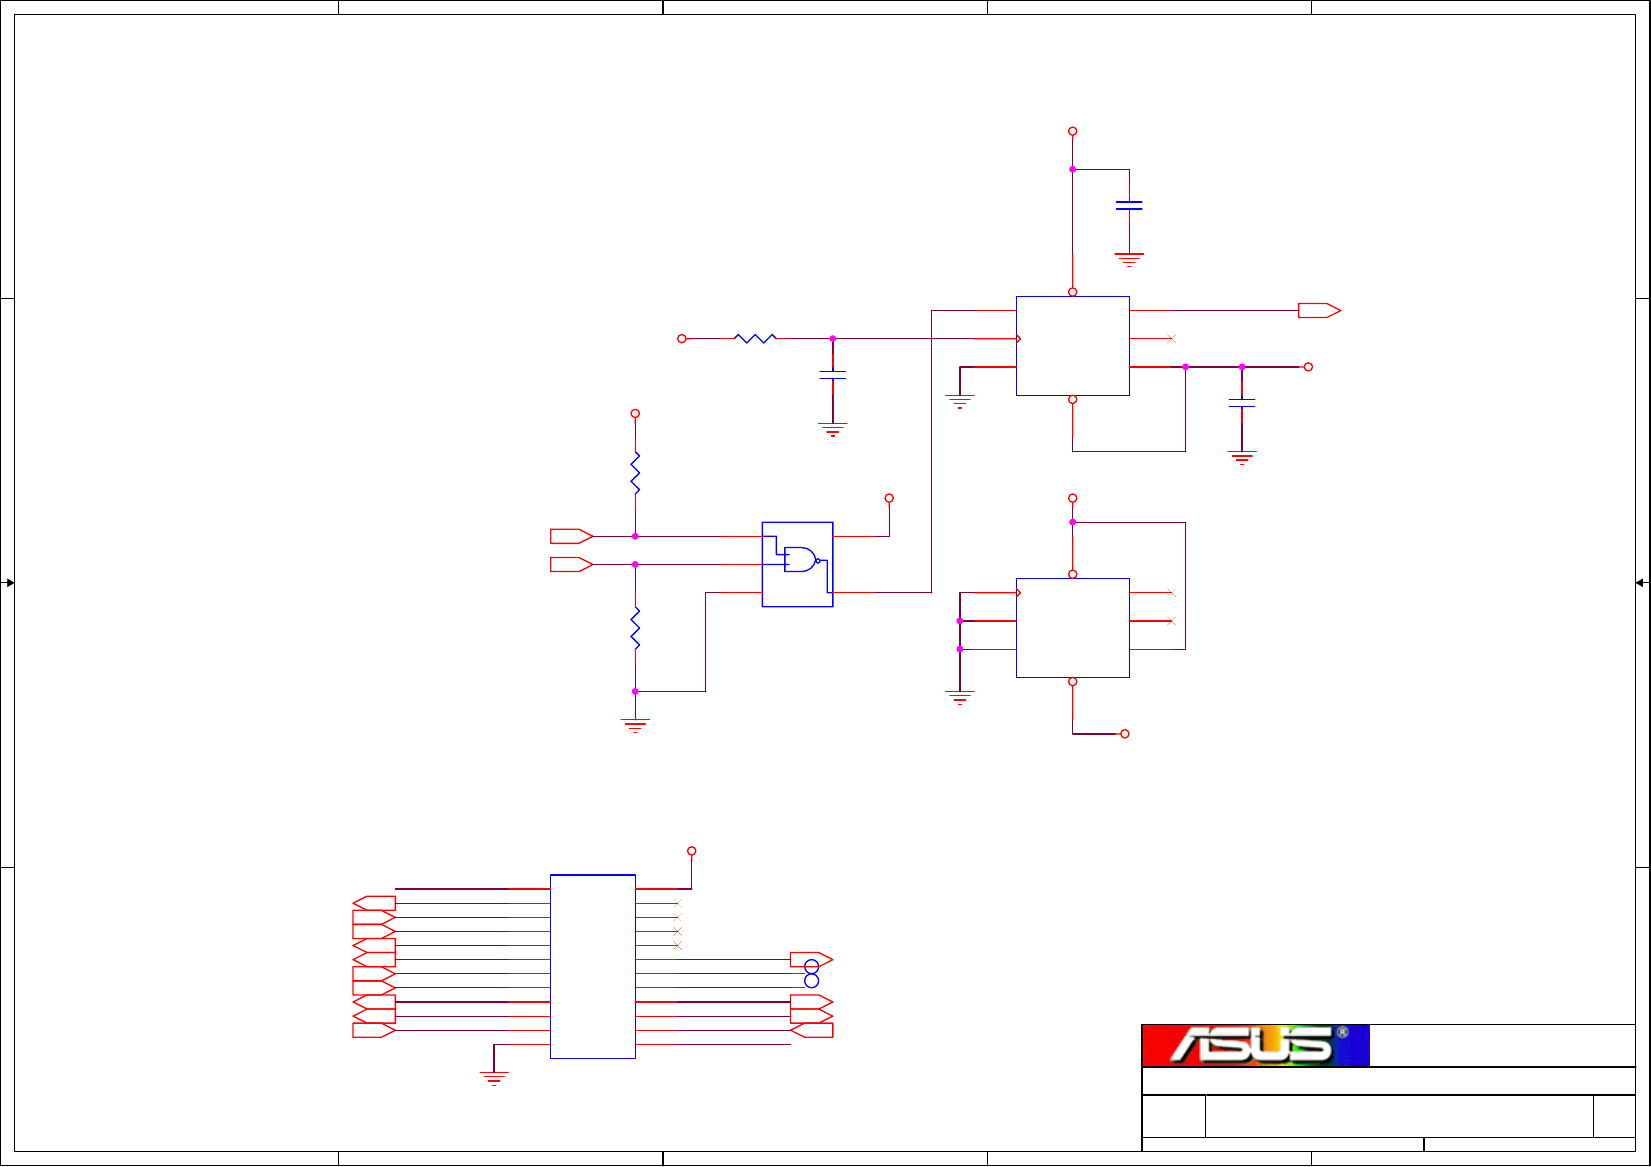
Task: Click the lower blue test point circle
Action: tap(812, 981)
